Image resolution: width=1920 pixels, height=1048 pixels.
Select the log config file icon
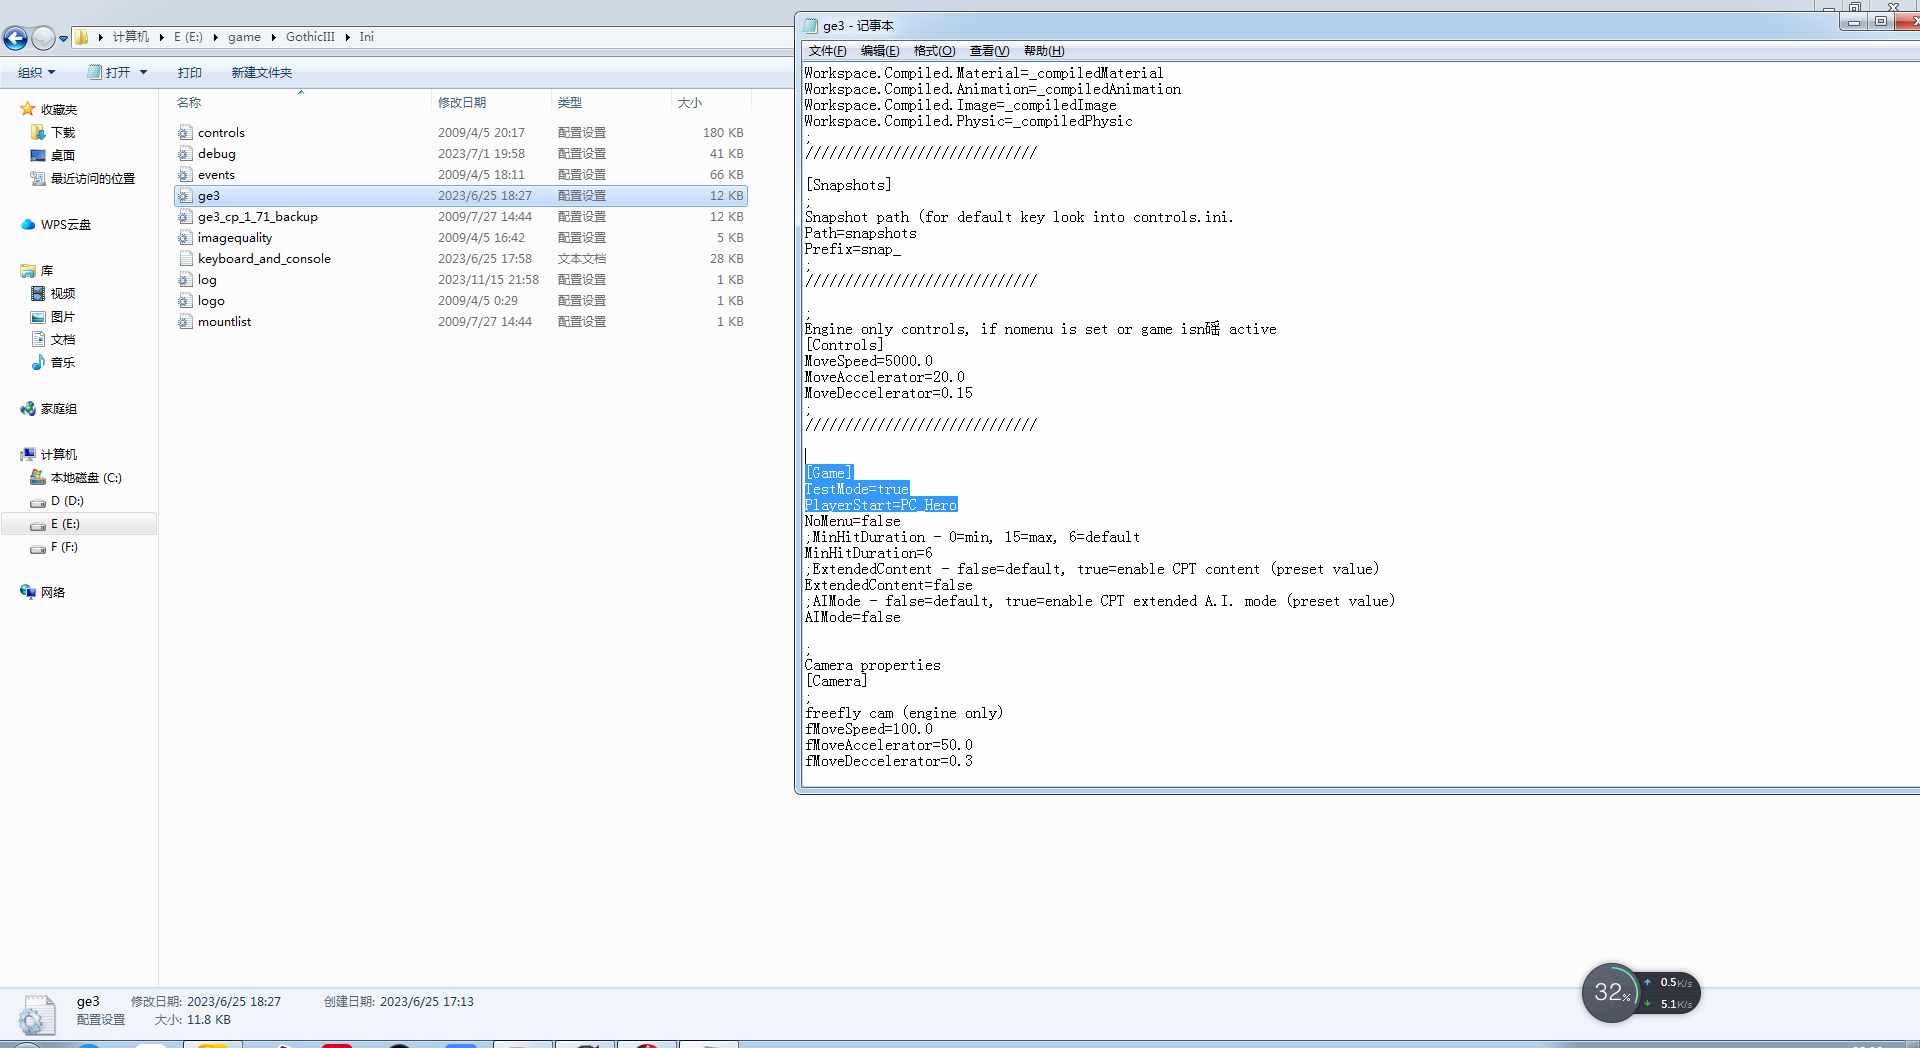pos(185,279)
